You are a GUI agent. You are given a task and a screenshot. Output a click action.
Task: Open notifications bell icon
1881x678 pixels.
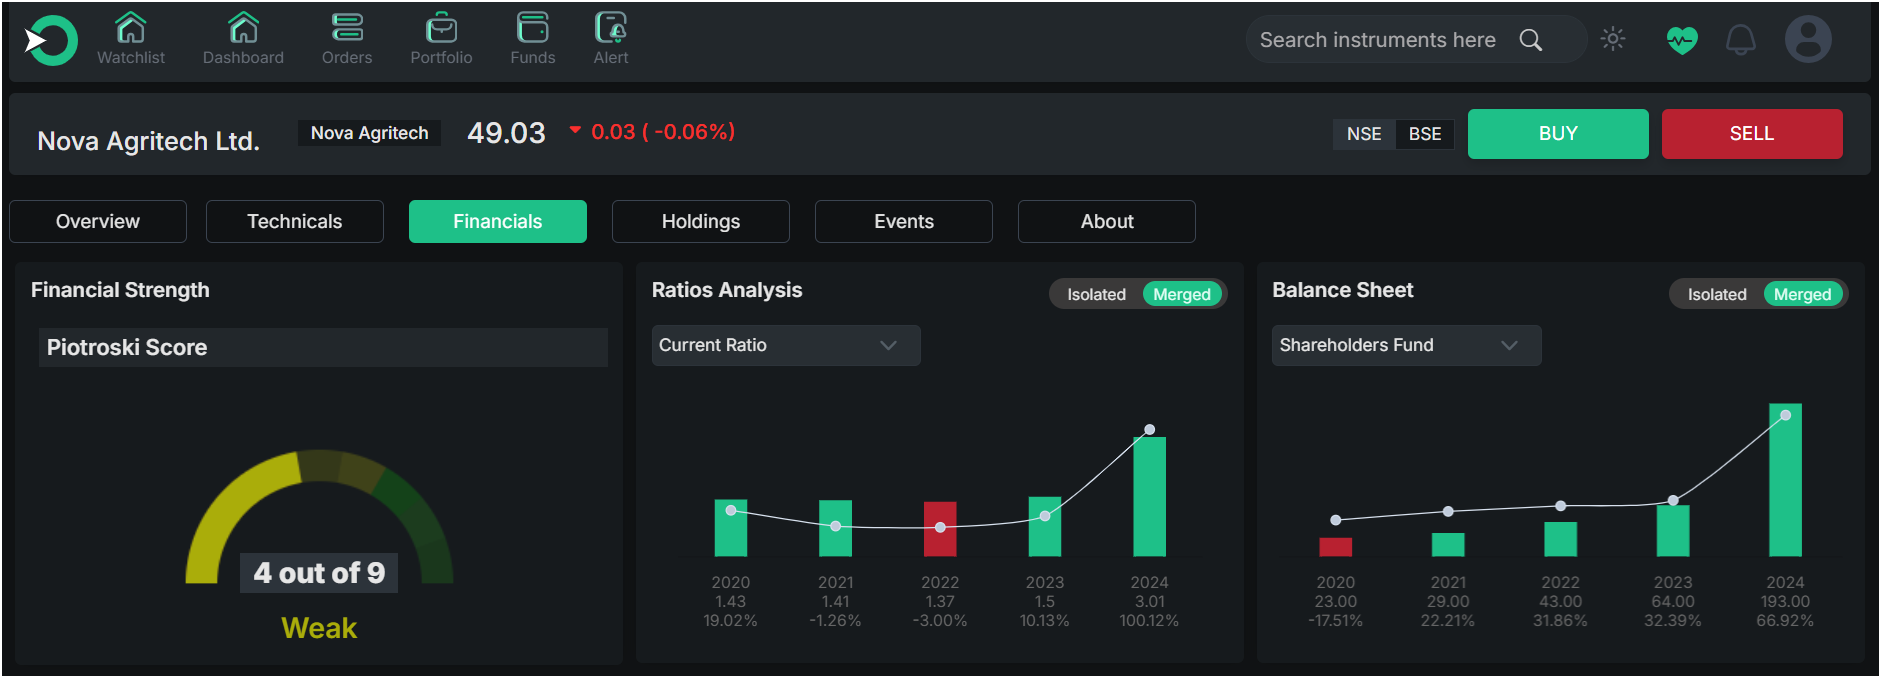(x=1741, y=40)
